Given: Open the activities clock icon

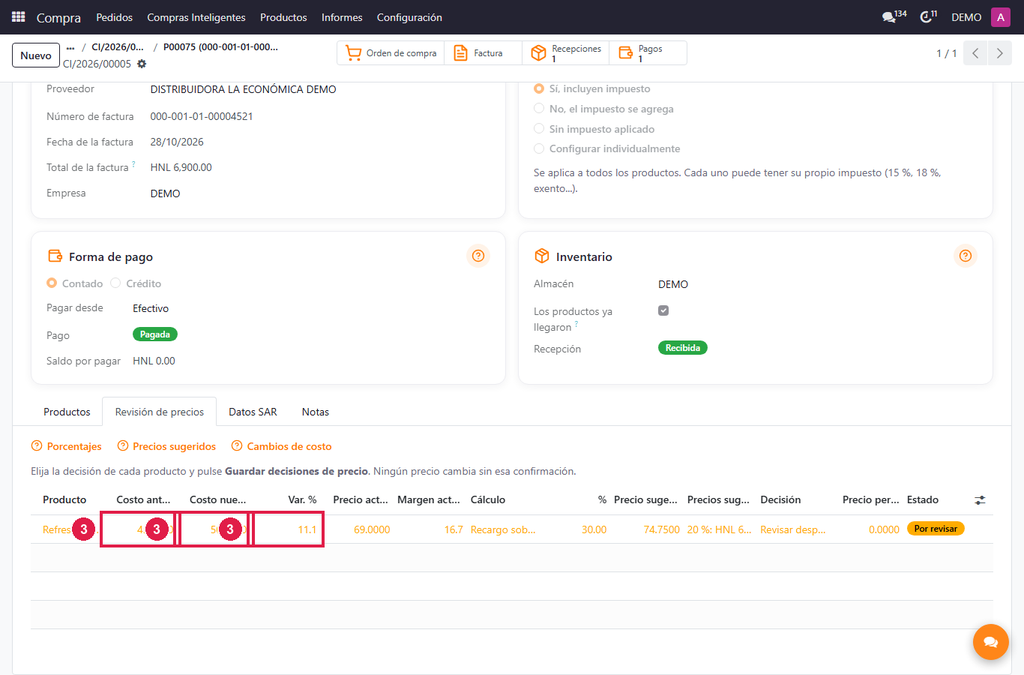Looking at the screenshot, I should tap(928, 17).
